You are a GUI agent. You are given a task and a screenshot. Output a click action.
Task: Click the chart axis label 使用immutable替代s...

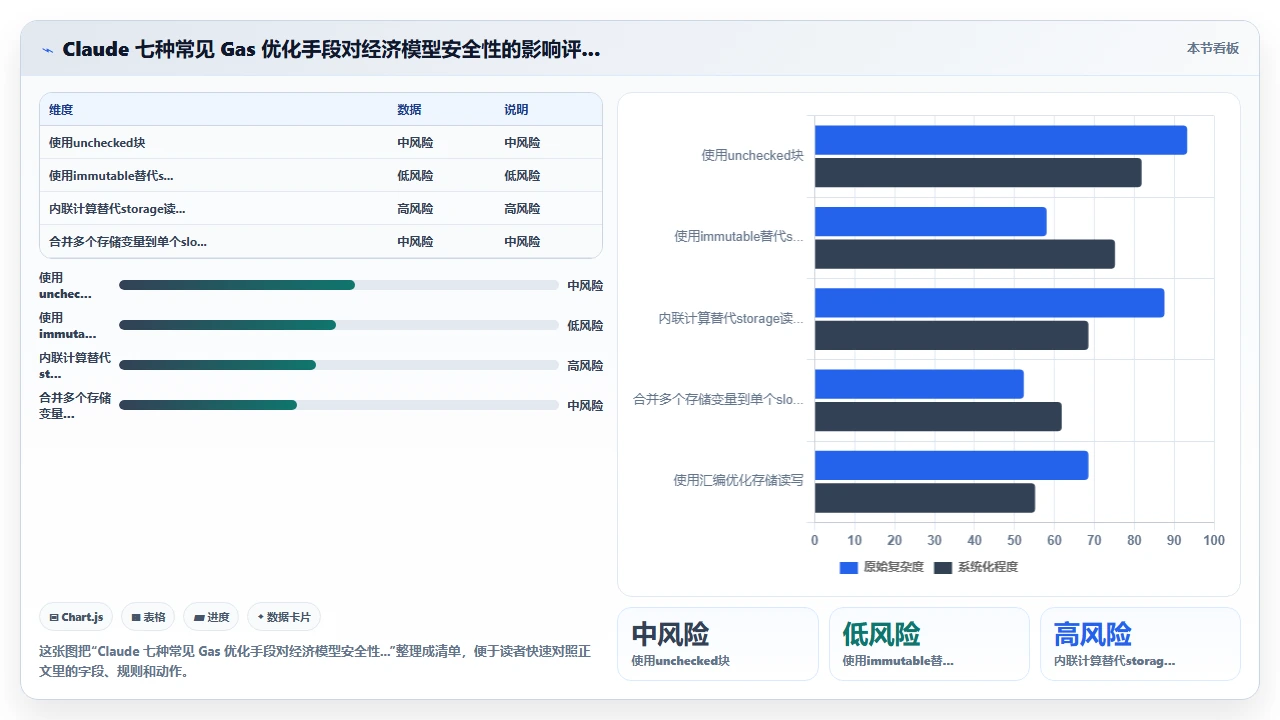(x=738, y=237)
